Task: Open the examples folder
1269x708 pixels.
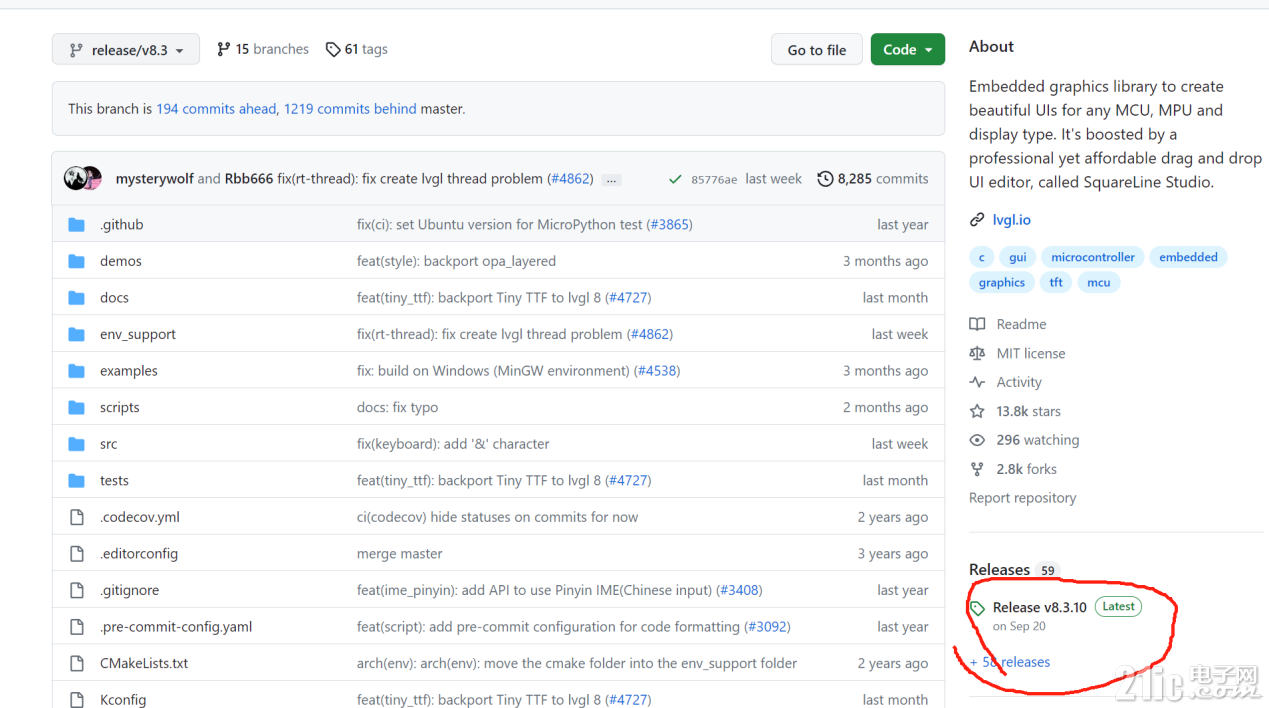Action: point(129,371)
